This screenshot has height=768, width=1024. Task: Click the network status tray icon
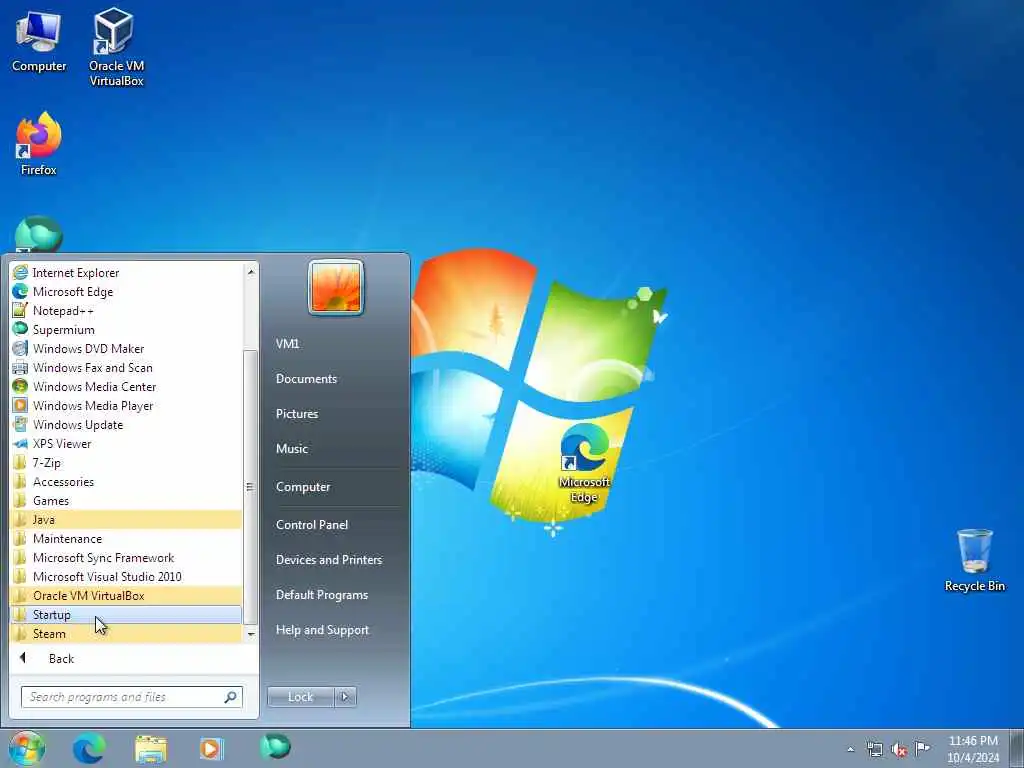coord(874,749)
